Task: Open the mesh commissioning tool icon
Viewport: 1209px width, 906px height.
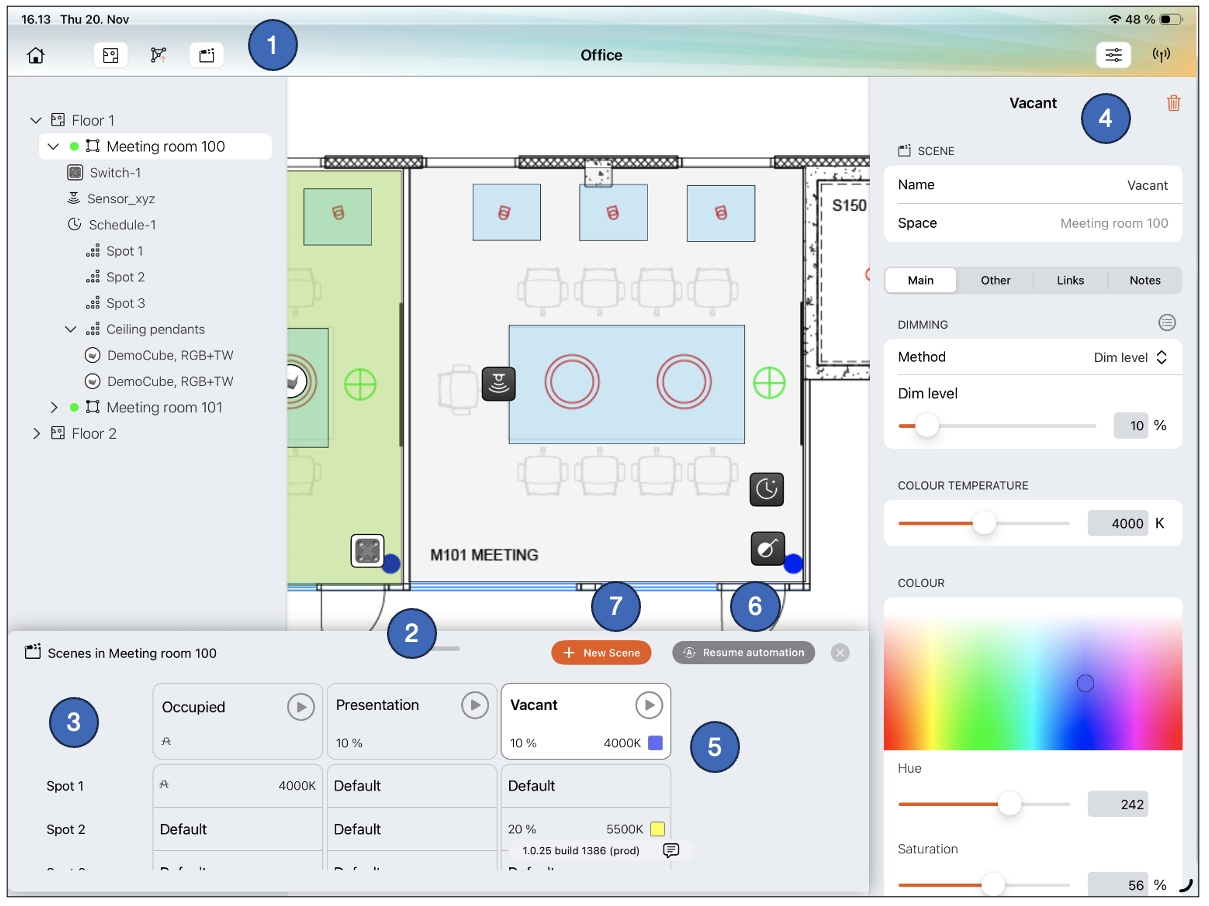Action: [x=158, y=55]
